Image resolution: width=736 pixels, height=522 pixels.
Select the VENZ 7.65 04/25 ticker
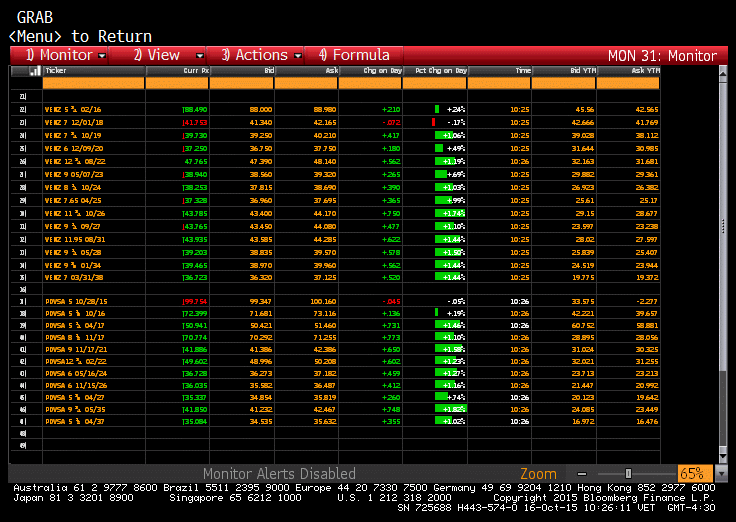pos(73,200)
